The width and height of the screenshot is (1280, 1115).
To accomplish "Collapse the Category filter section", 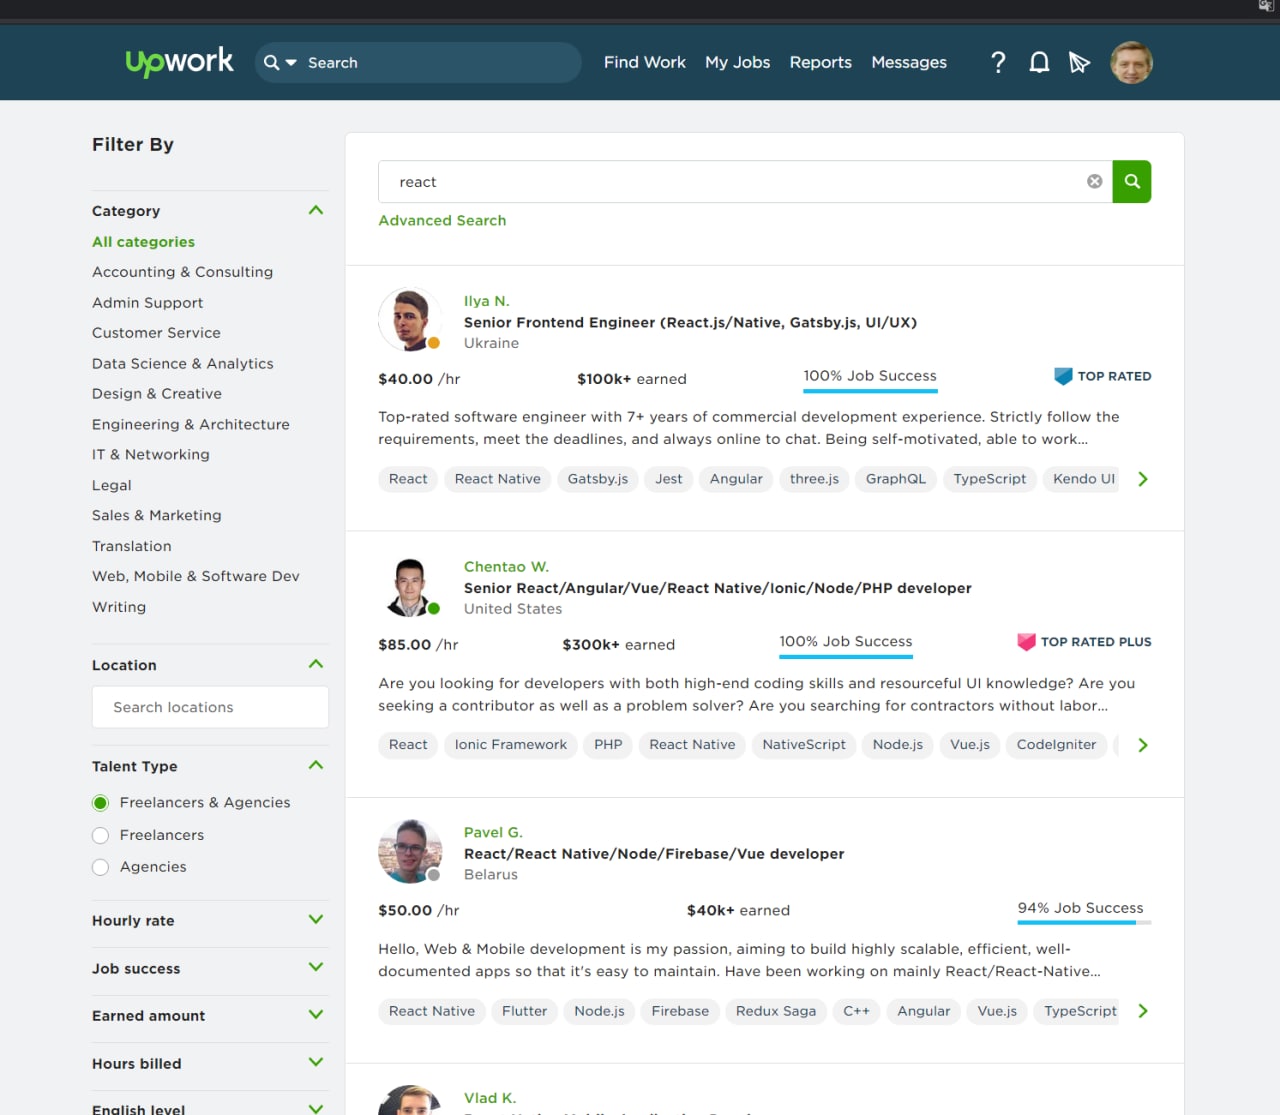I will 316,210.
